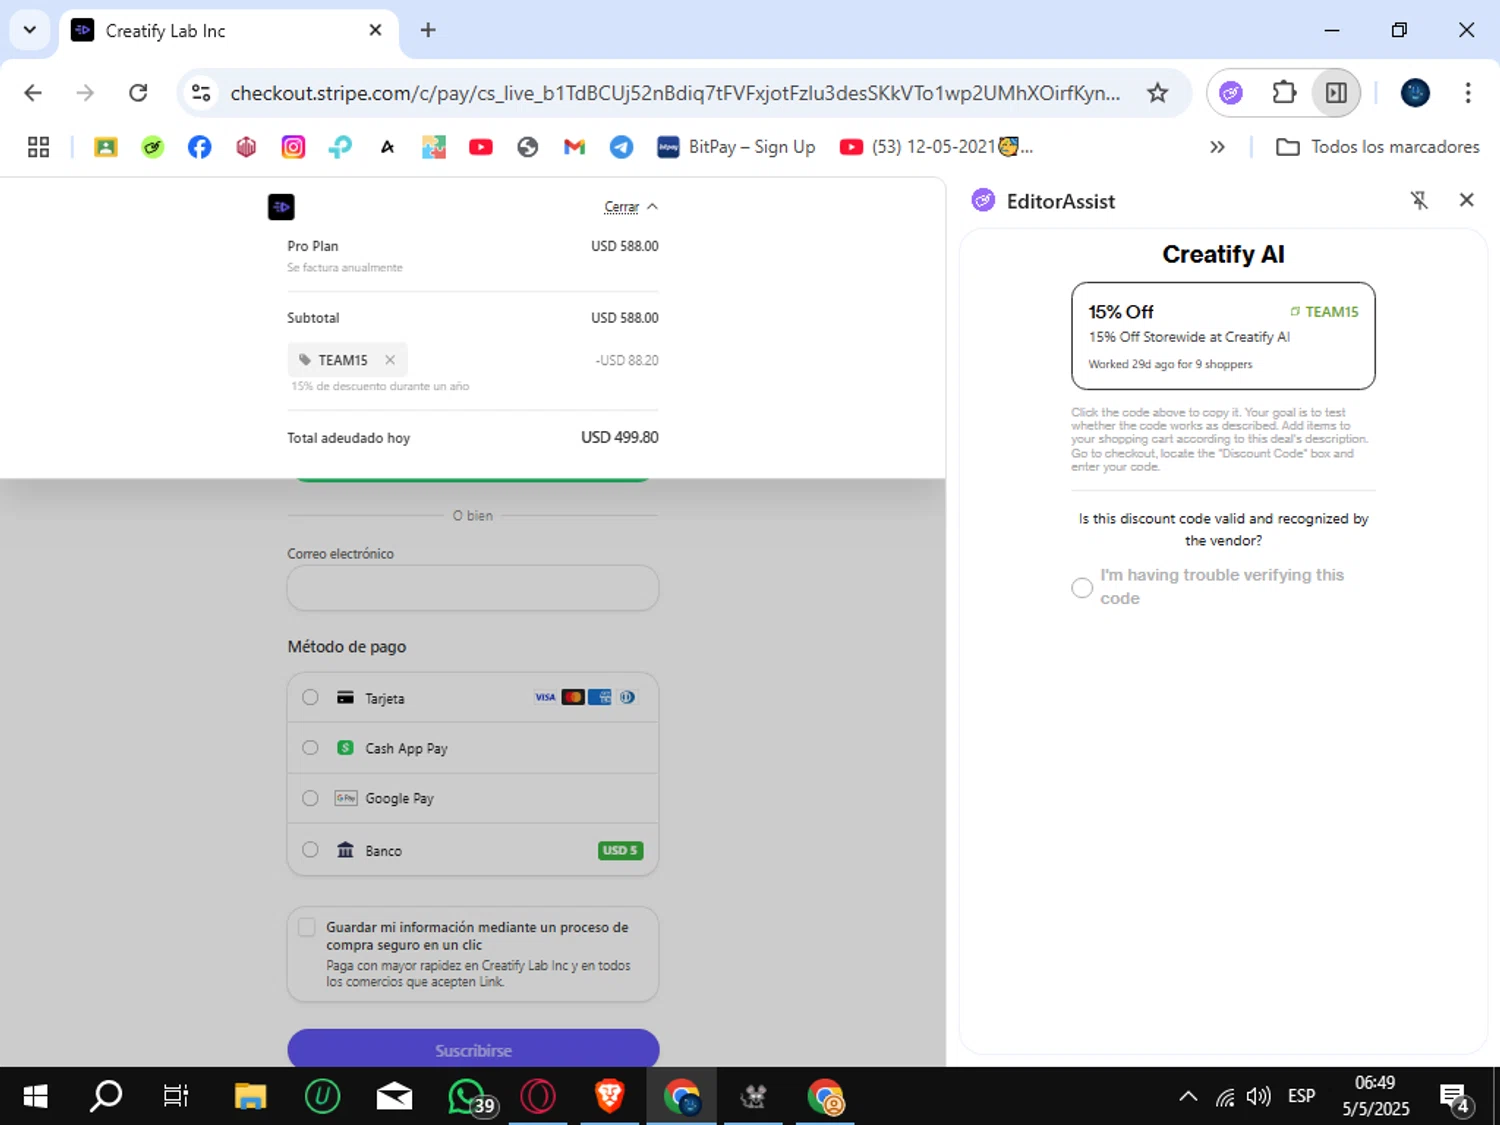Open the Facebook bookmark

pos(199,147)
